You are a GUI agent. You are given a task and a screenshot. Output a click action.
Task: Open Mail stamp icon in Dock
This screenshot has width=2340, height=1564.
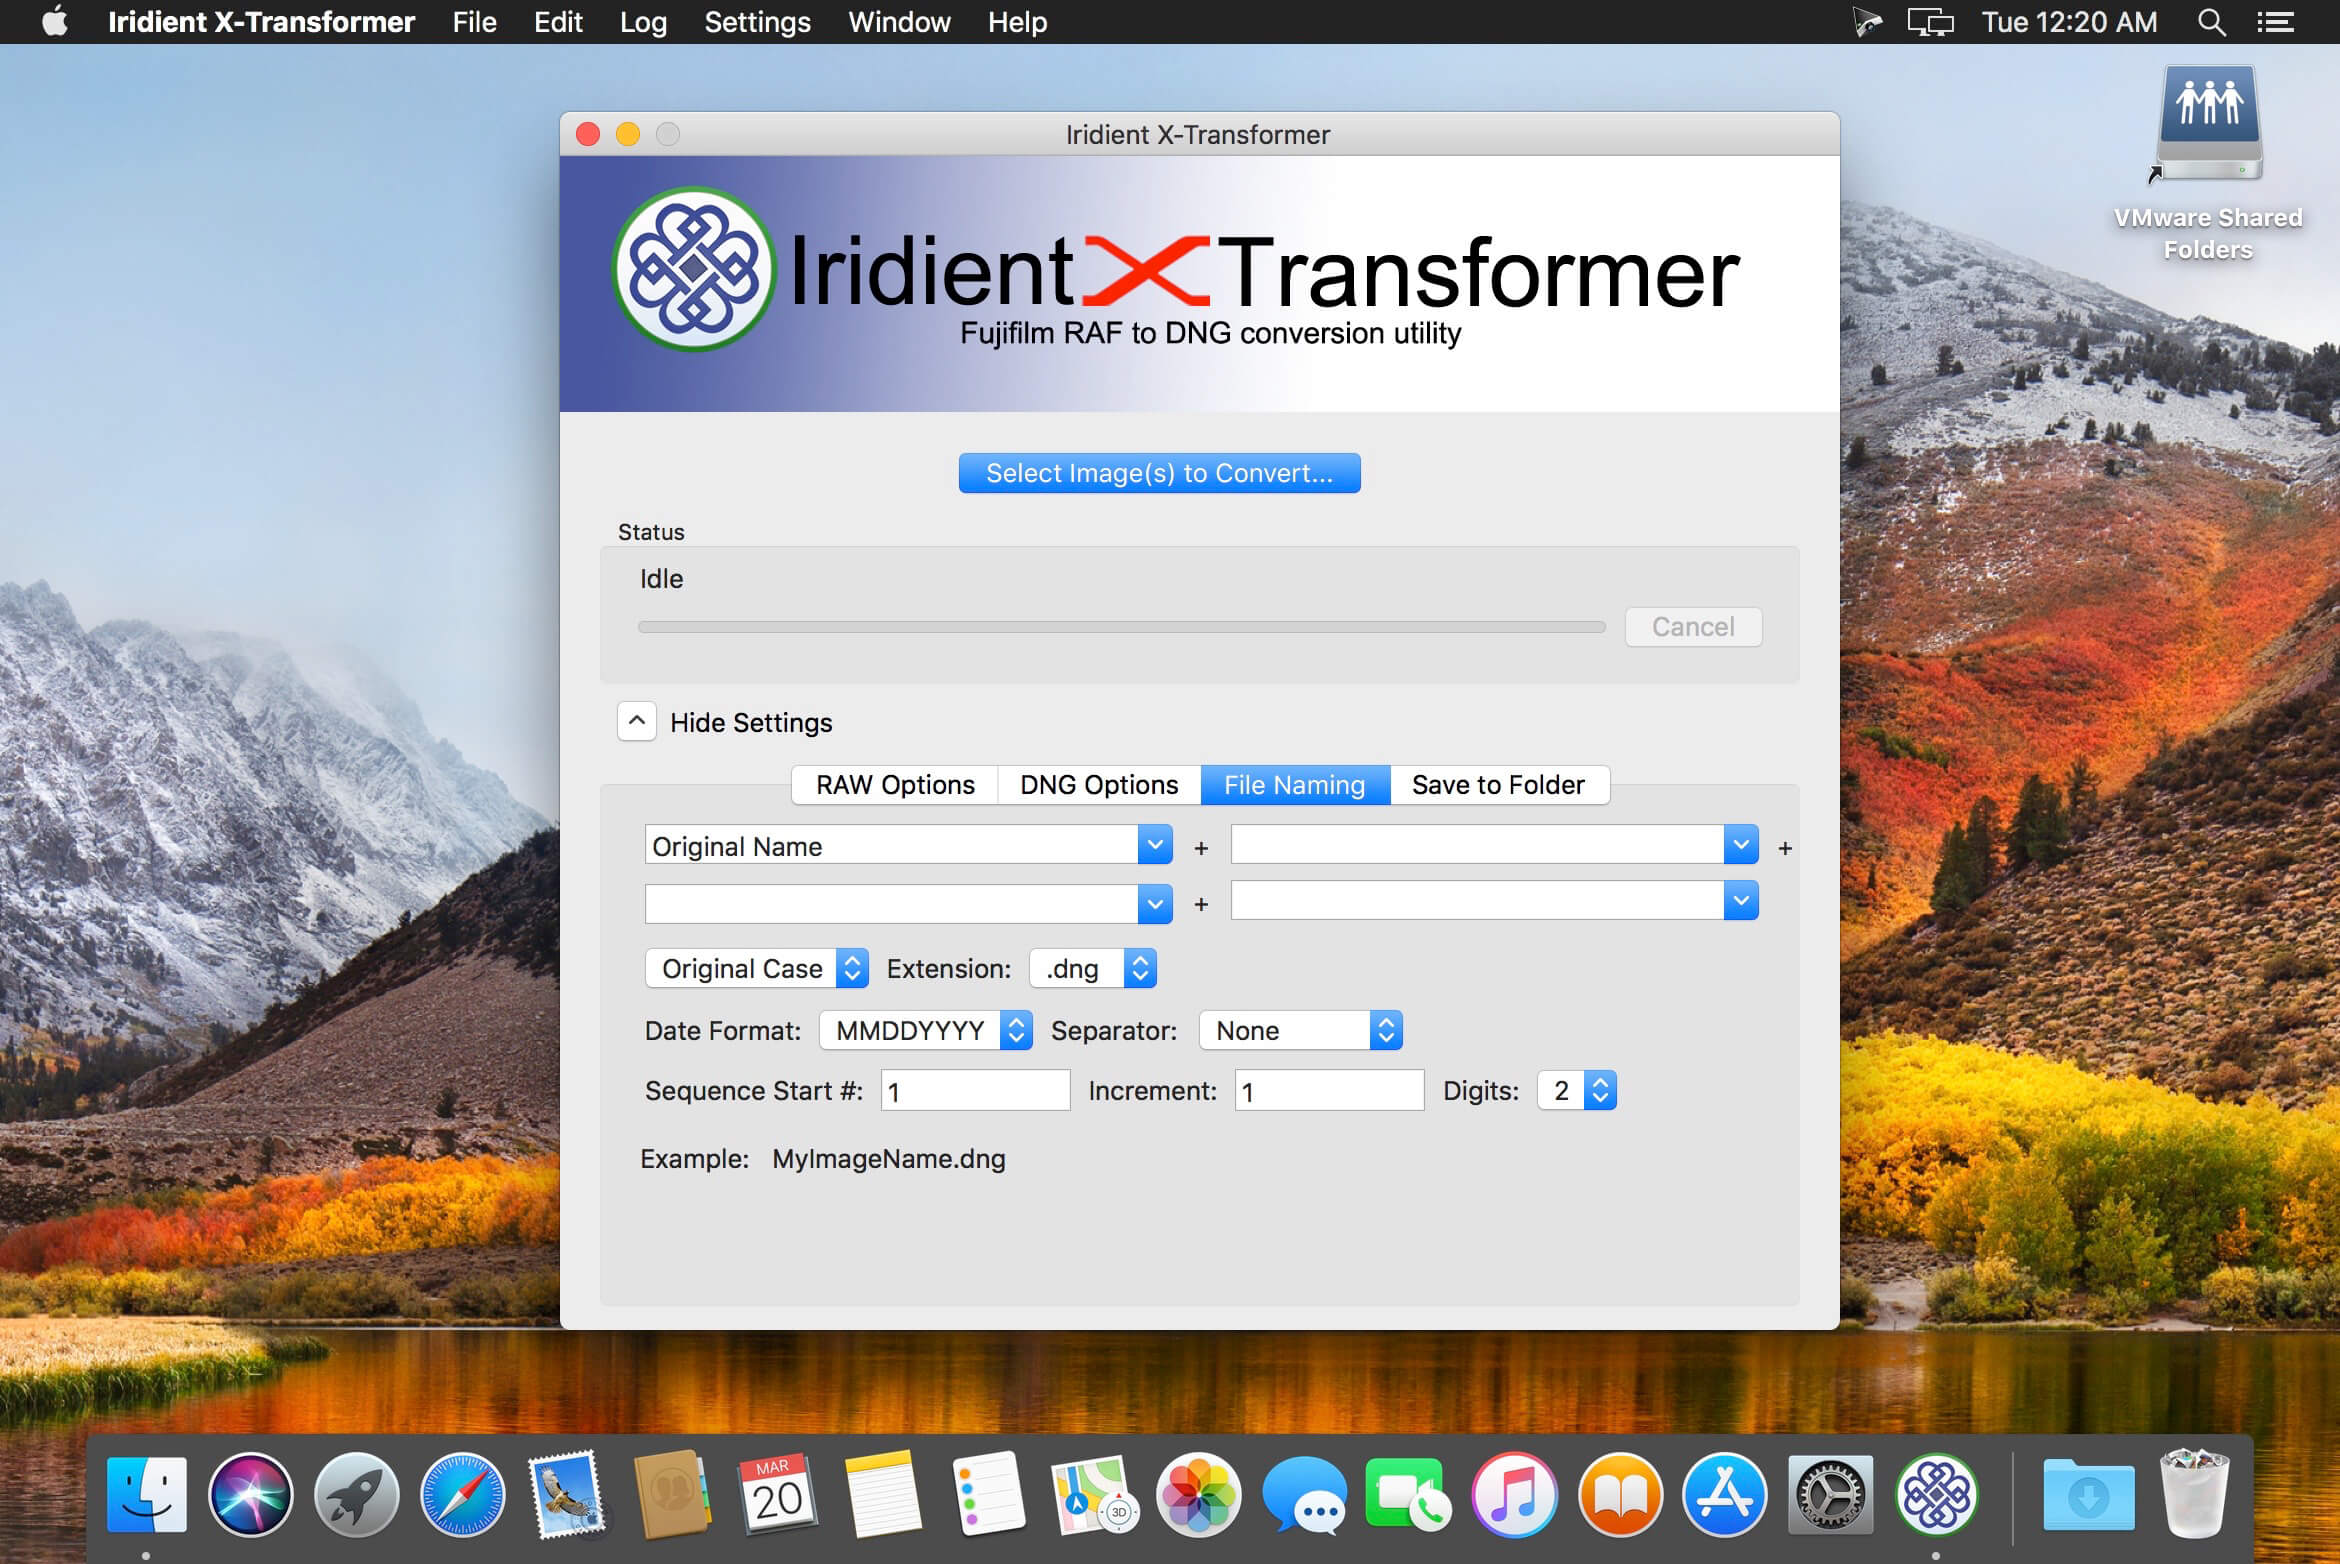[567, 1495]
